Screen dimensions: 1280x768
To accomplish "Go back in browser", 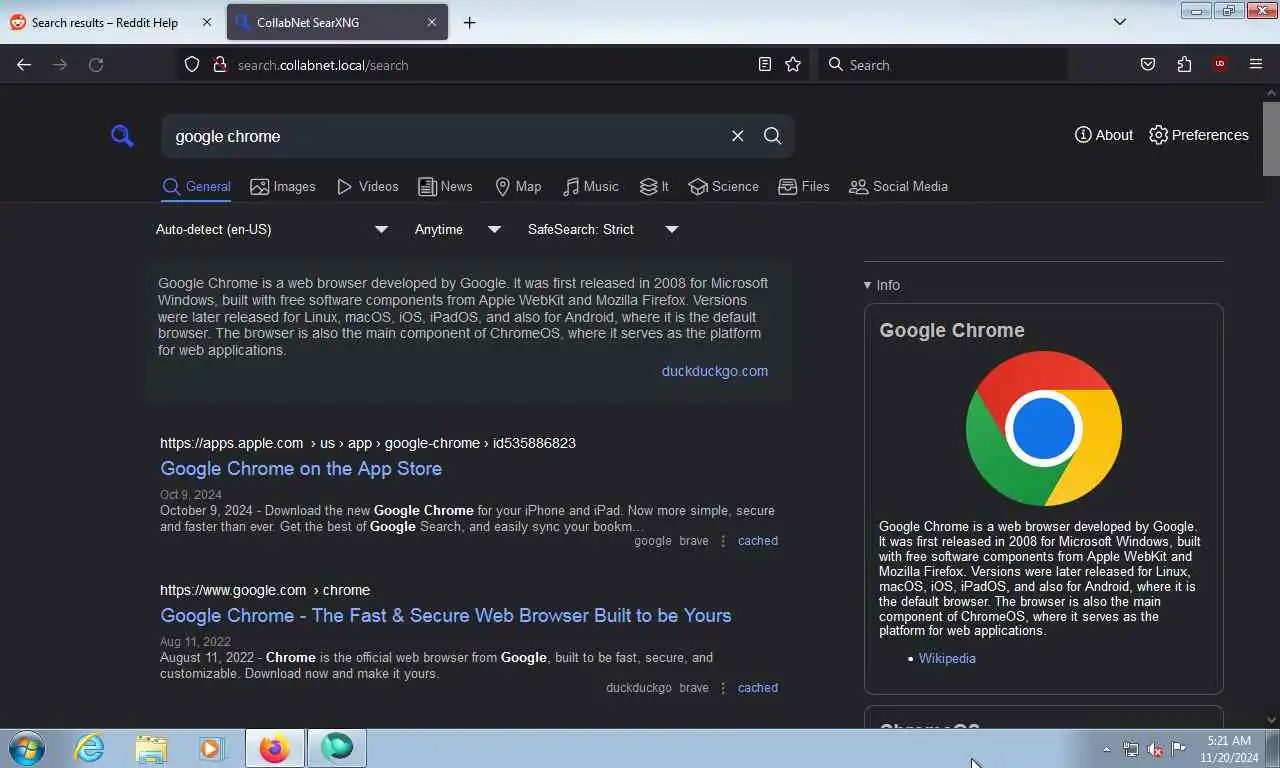I will click(x=24, y=65).
